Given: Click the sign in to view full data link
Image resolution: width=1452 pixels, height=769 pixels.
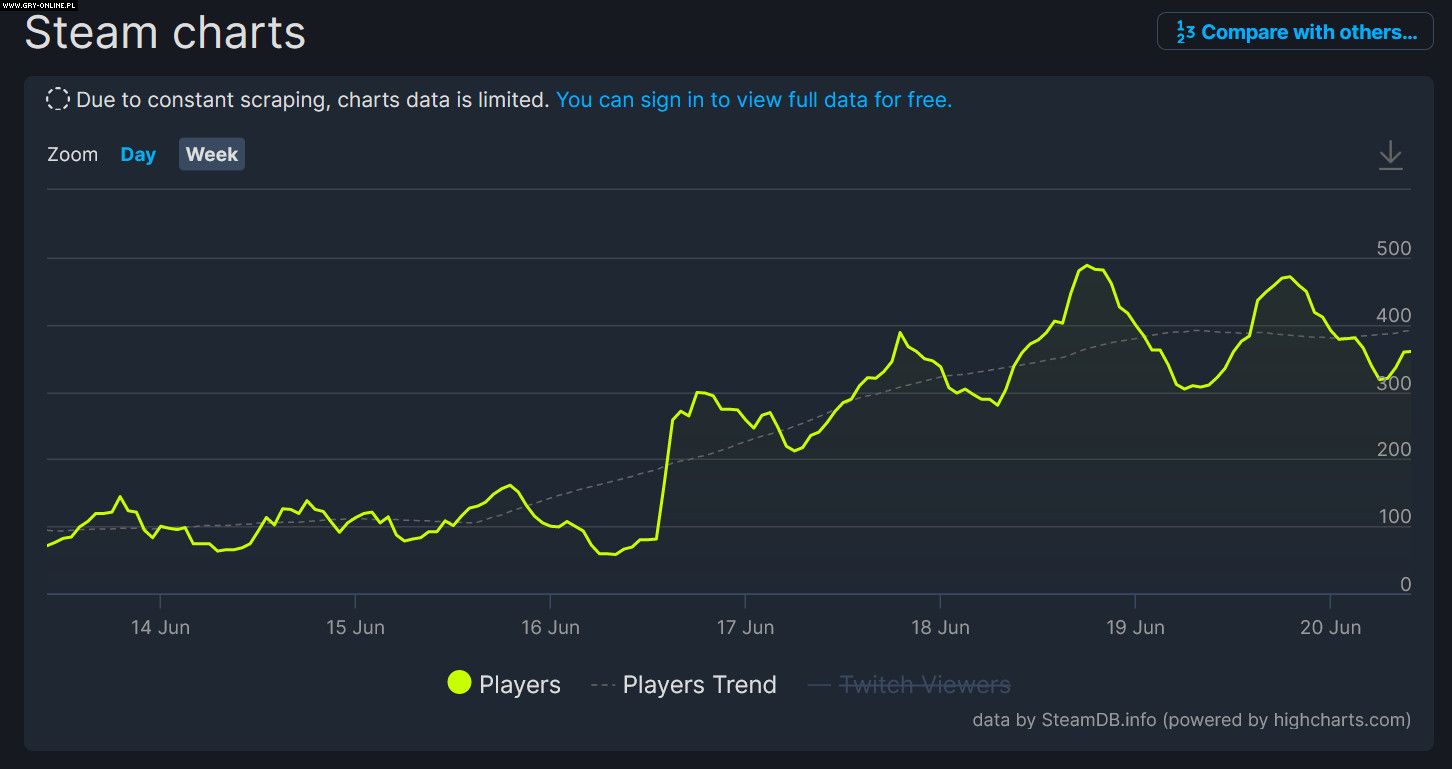Looking at the screenshot, I should coord(754,100).
